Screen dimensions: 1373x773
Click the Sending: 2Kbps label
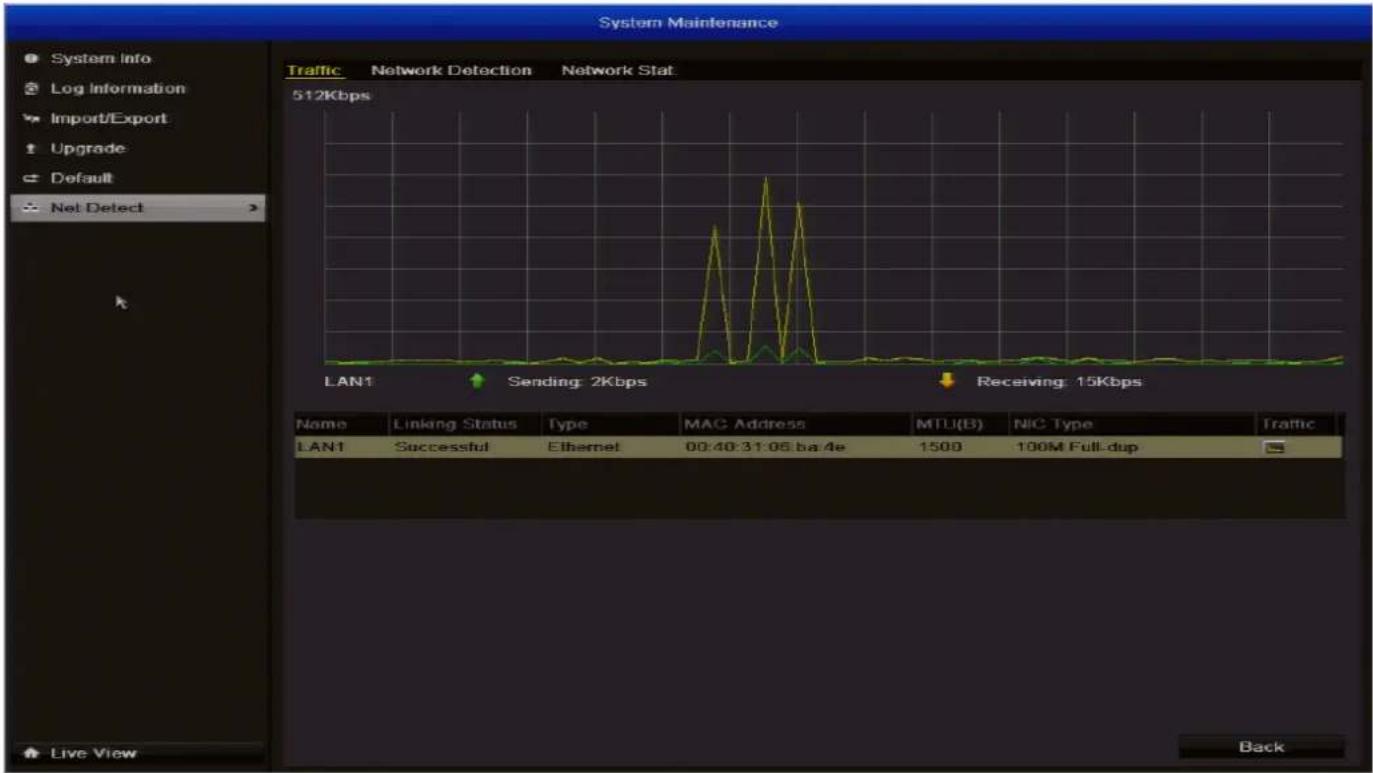(577, 382)
